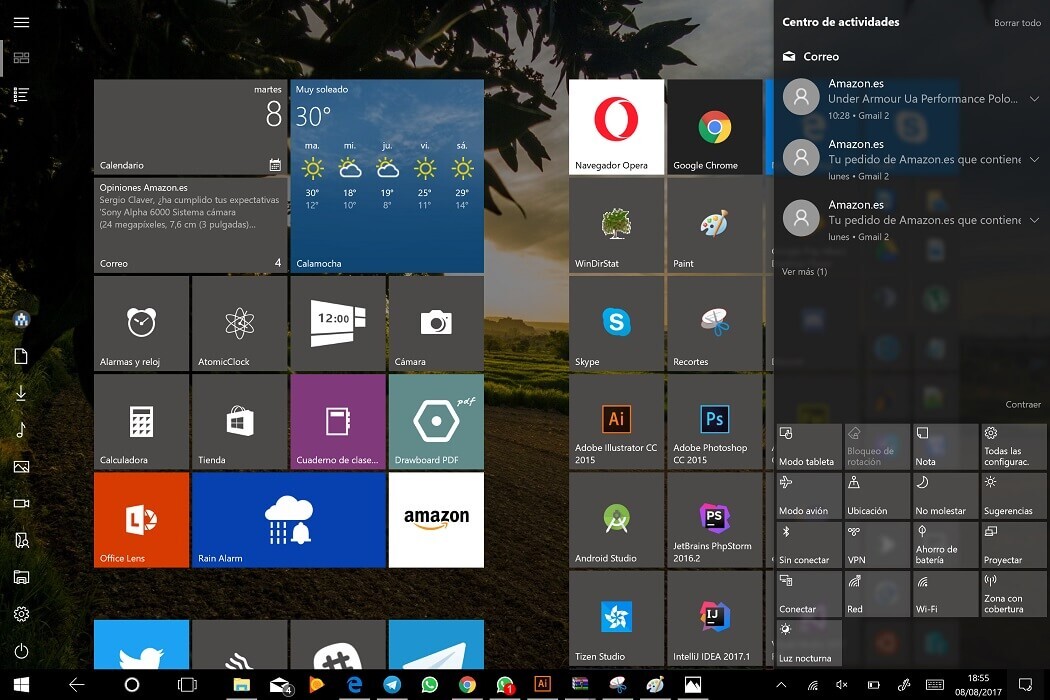Viewport: 1050px width, 700px height.
Task: Toggle the Ubicación quick action
Action: (877, 495)
